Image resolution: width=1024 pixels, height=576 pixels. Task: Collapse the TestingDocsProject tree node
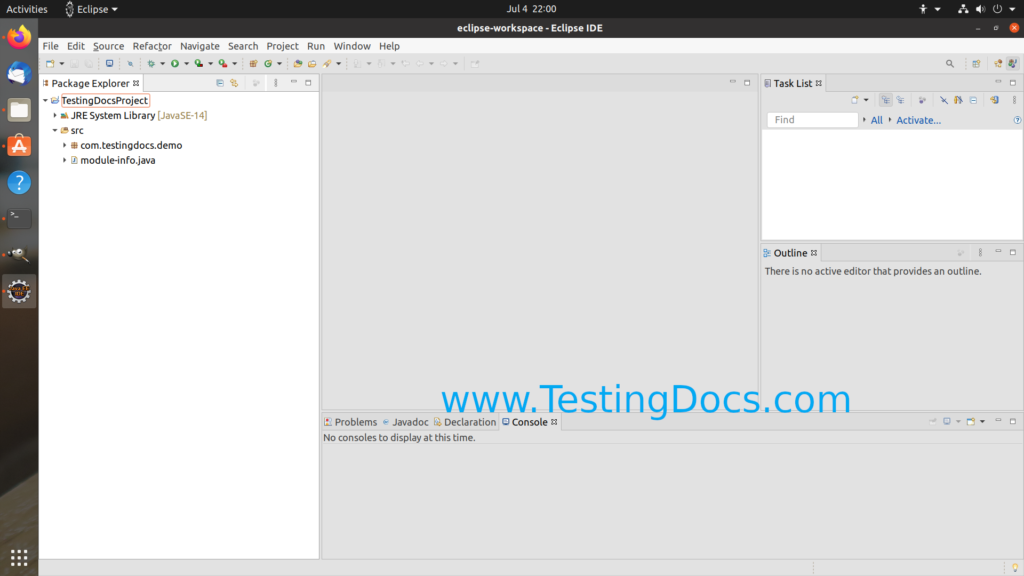pyautogui.click(x=45, y=101)
